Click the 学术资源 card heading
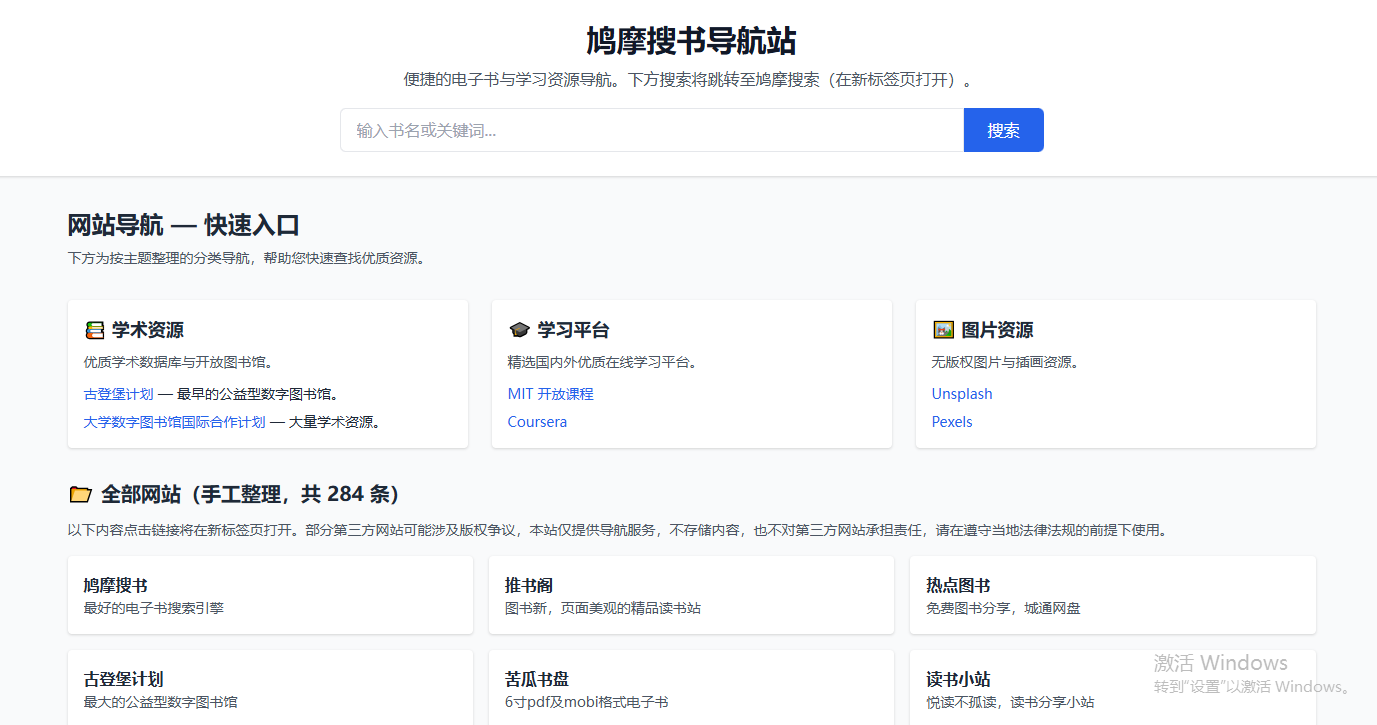Screen dimensions: 1377x725 (148, 330)
